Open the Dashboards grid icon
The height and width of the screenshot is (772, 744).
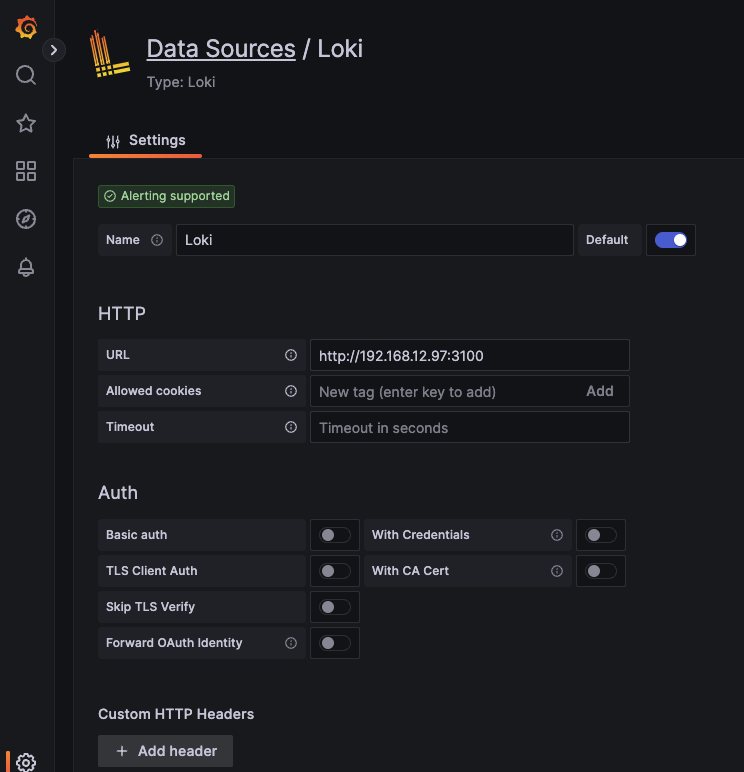point(26,171)
